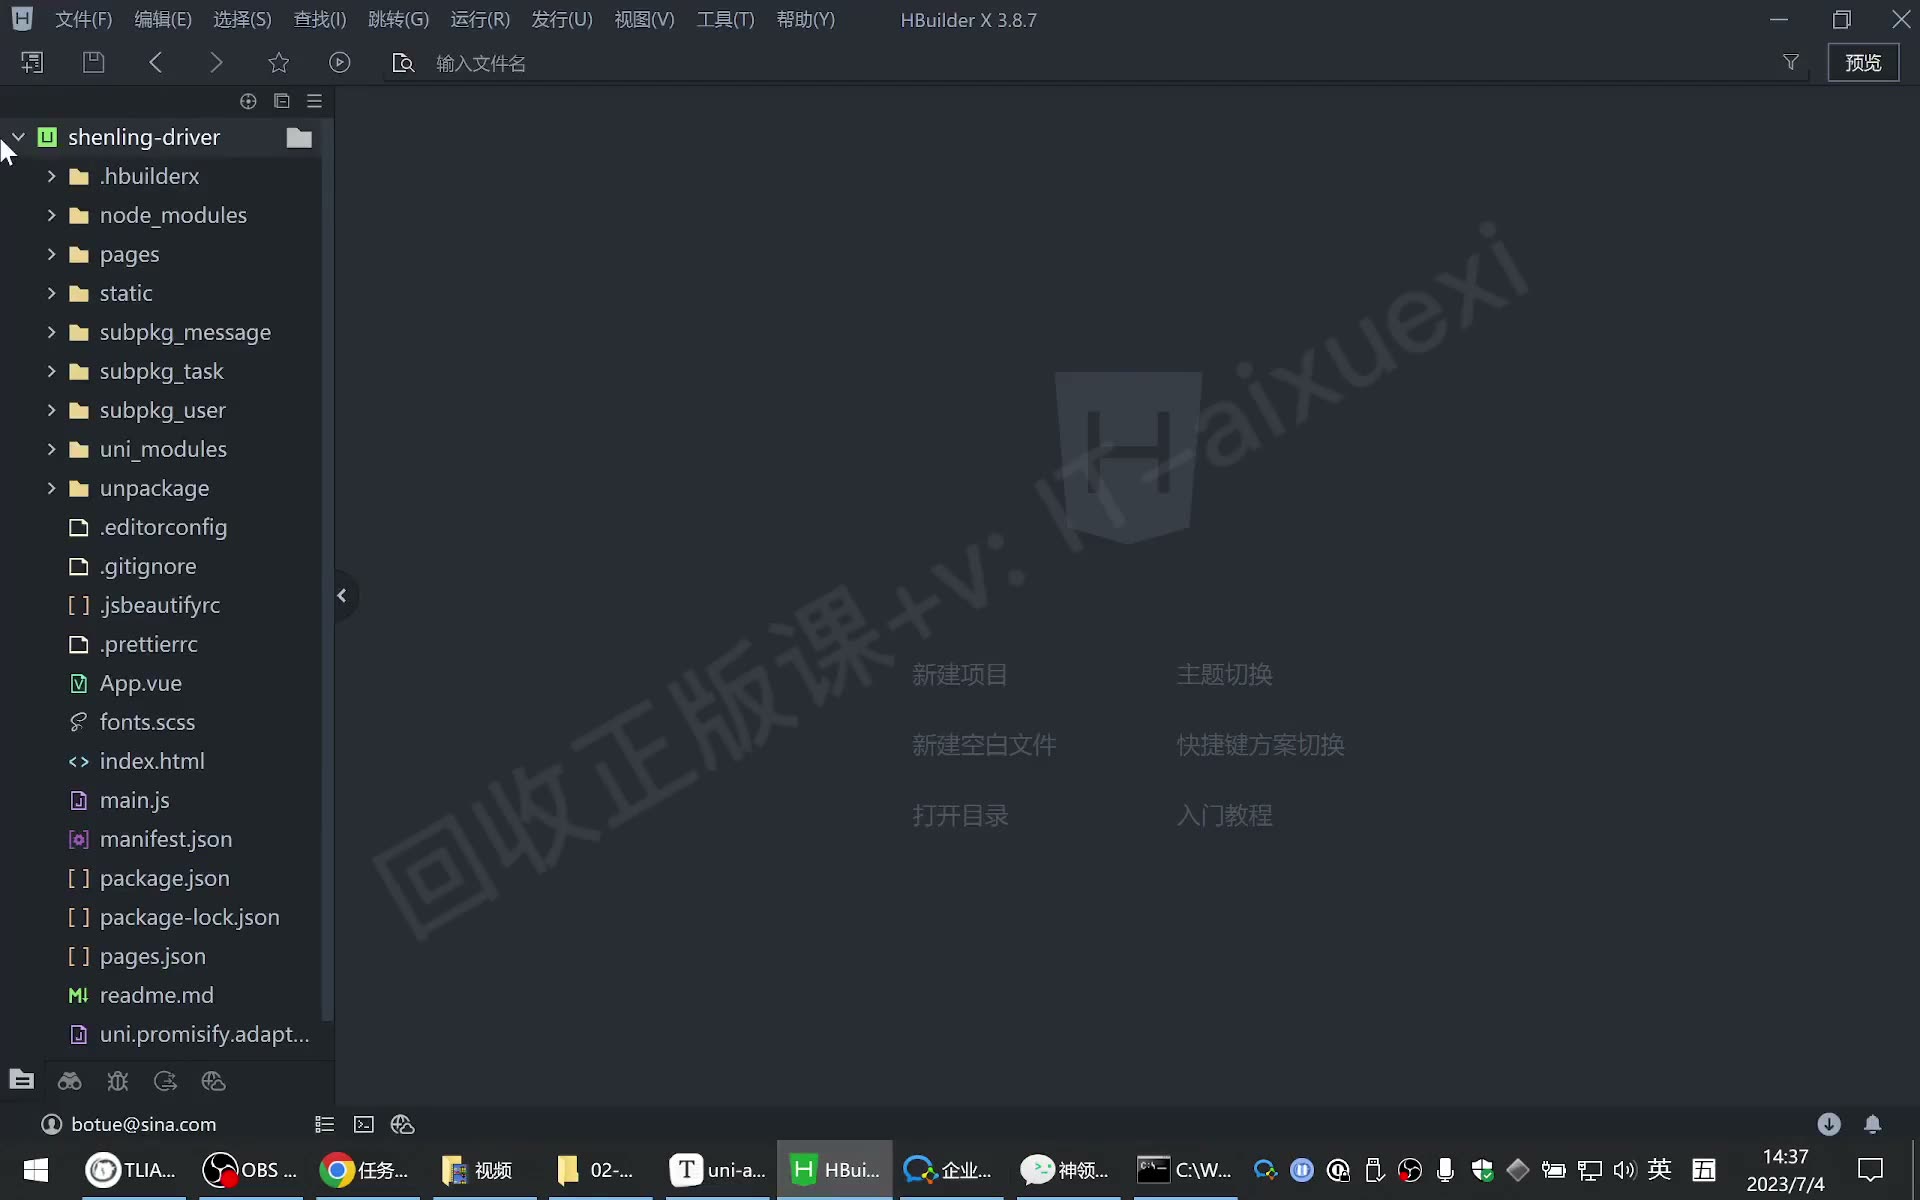Click the filter funnel icon

coord(1791,62)
